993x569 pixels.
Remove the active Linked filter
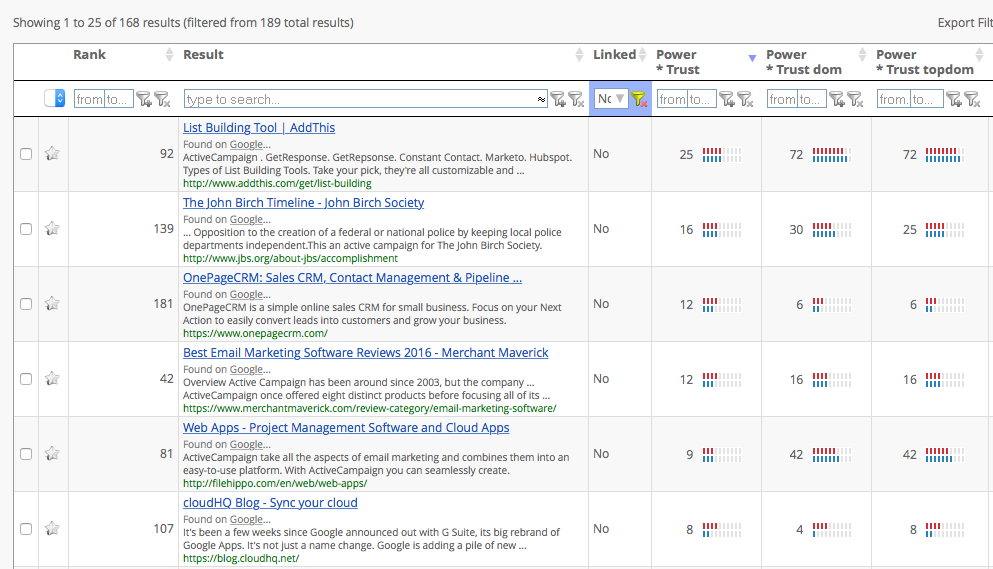639,99
